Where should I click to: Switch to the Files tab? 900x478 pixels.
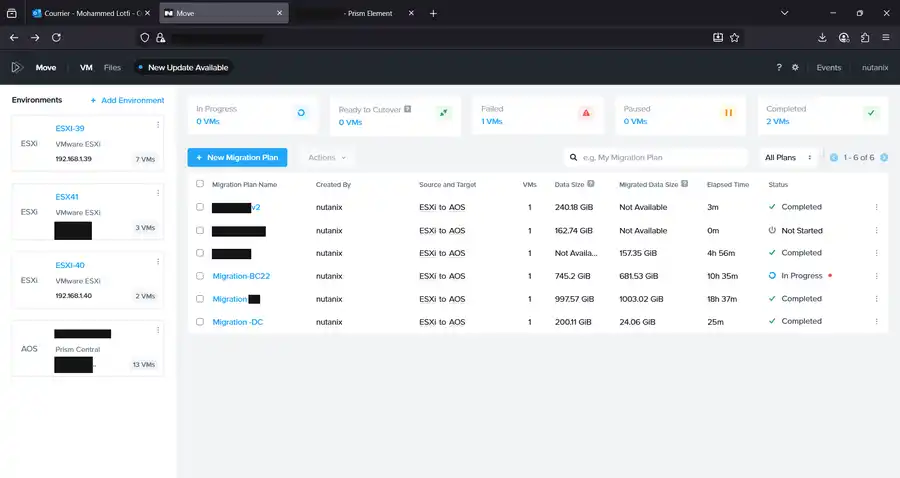point(112,67)
